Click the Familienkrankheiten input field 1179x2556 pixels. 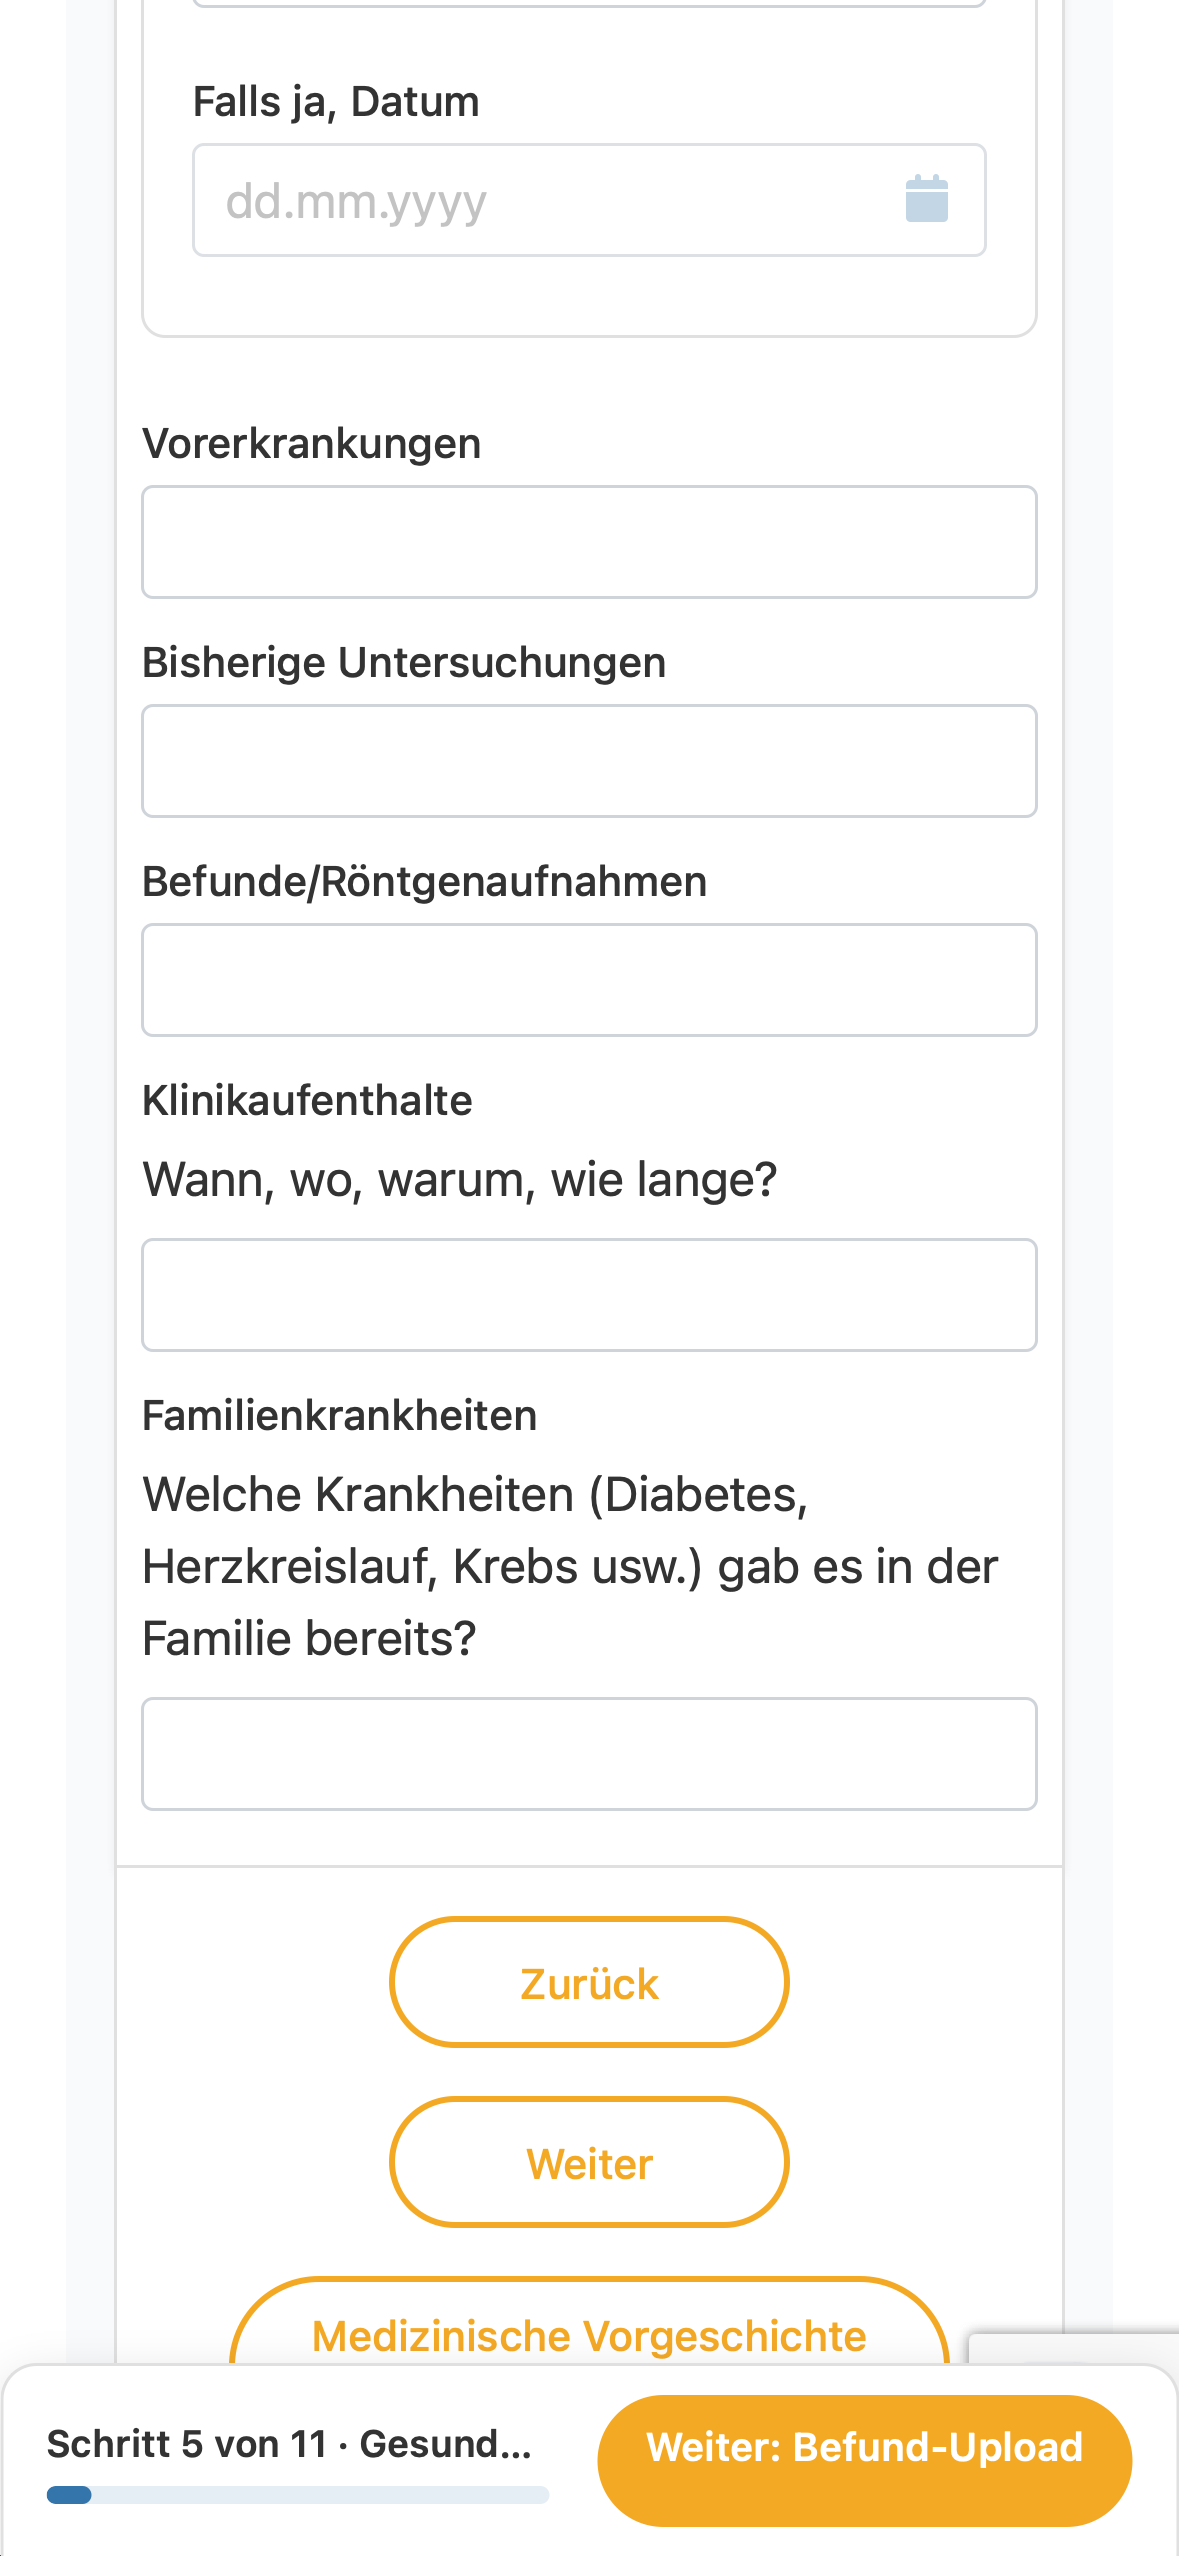[589, 1754]
